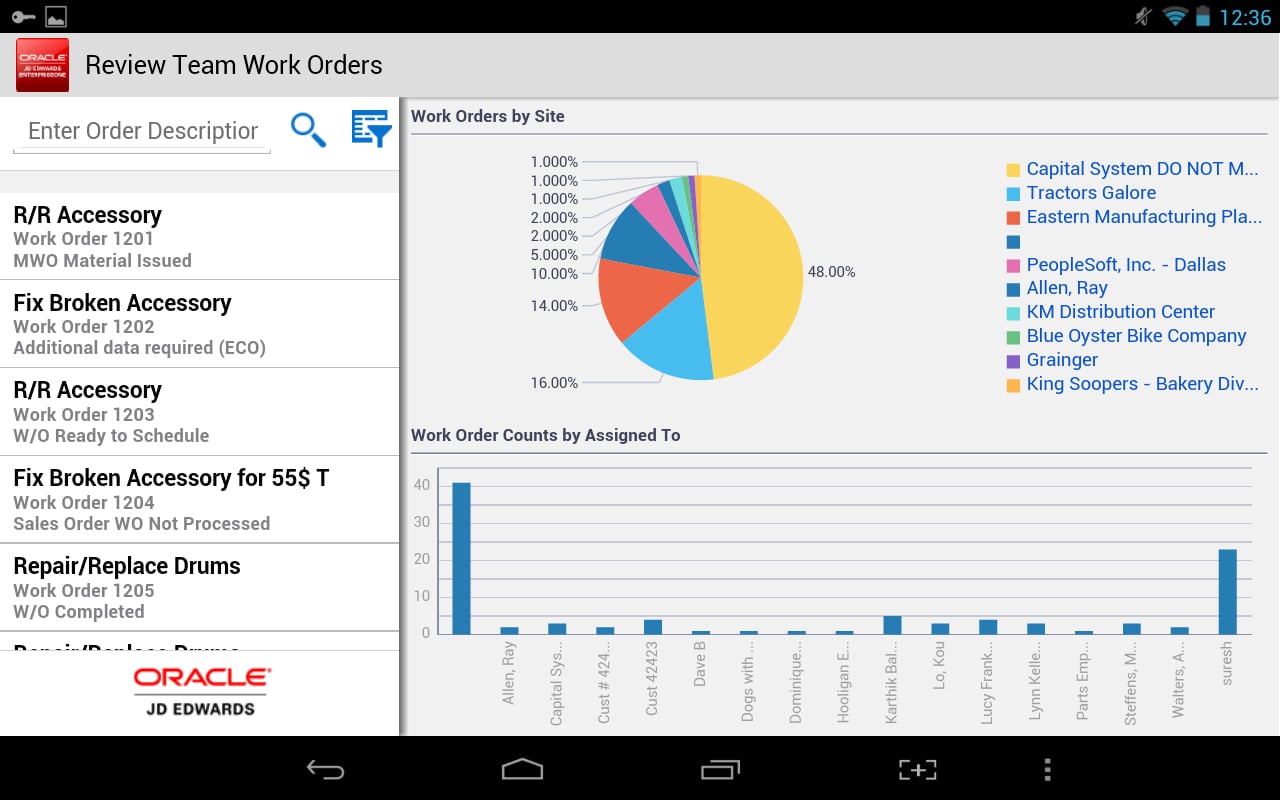Viewport: 1280px width, 800px height.
Task: Tap the Review Team Work Orders title
Action: tap(234, 65)
